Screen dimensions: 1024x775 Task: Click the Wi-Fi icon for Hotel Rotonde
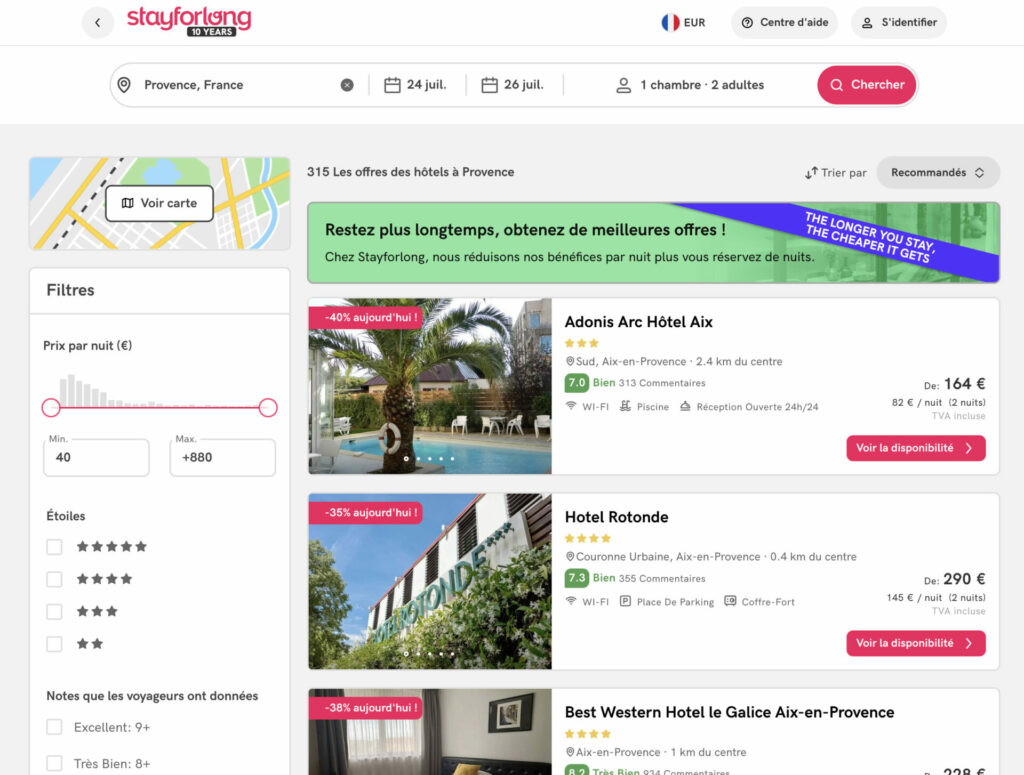[571, 601]
